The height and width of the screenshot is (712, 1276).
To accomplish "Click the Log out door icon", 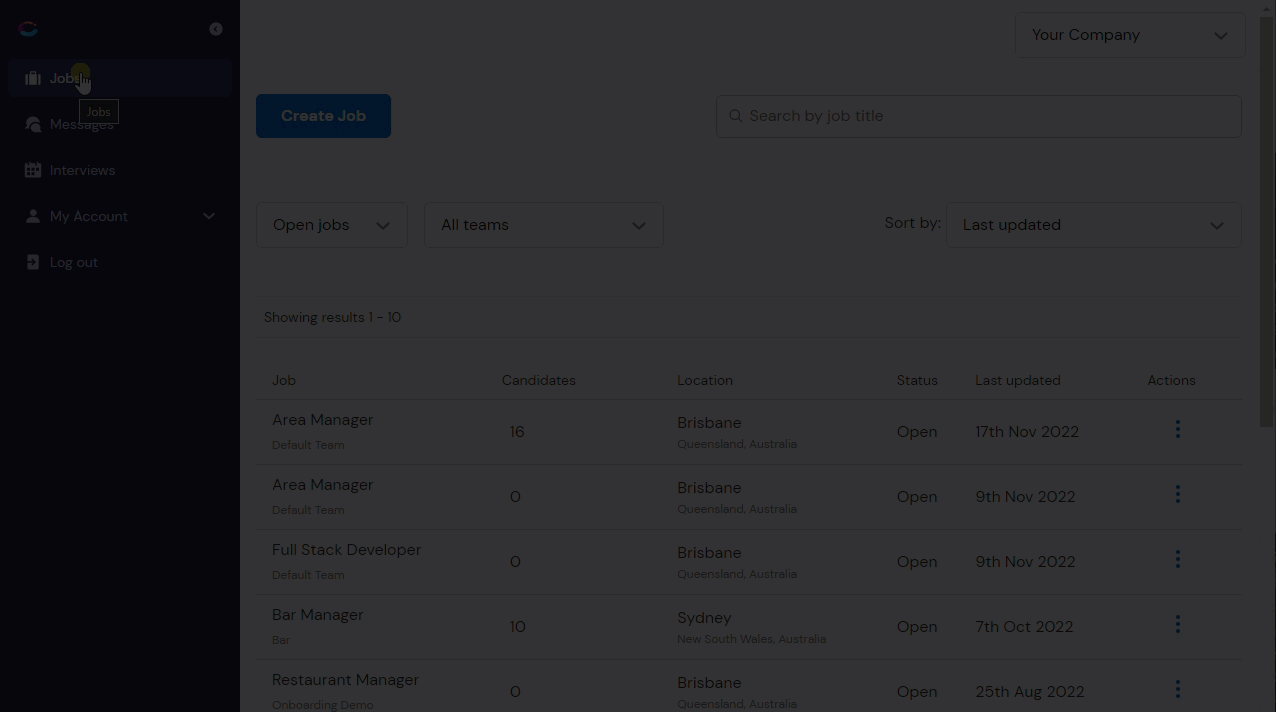I will (33, 262).
